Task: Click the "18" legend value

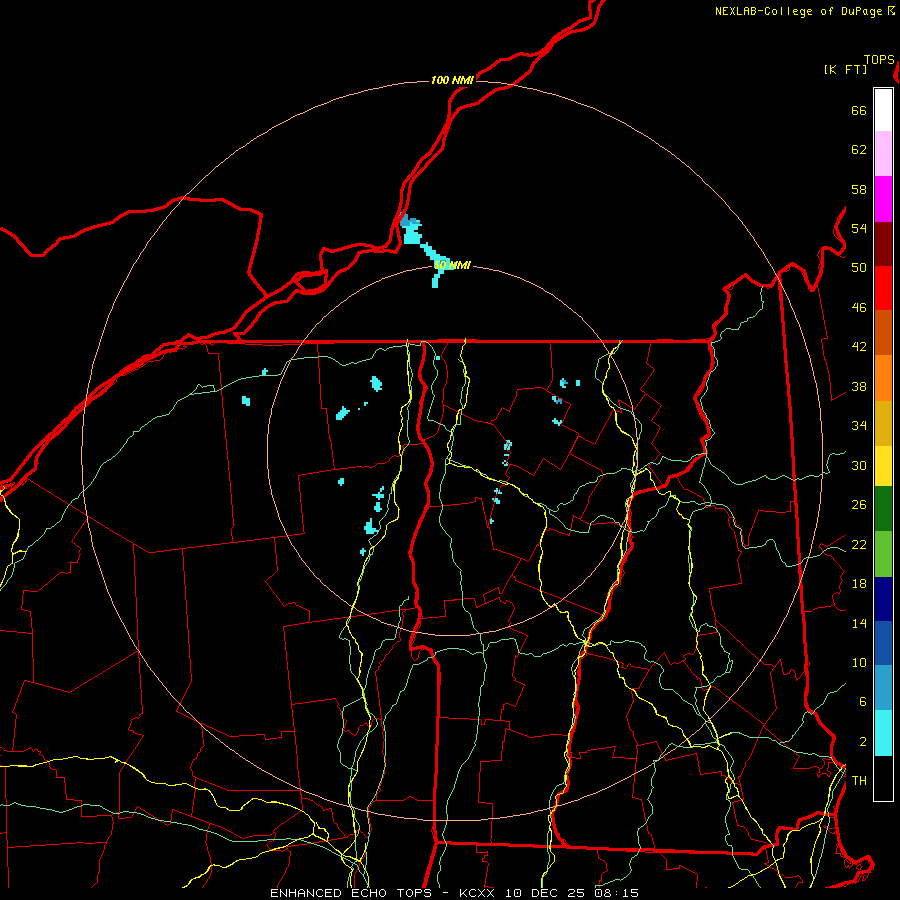Action: tap(859, 584)
